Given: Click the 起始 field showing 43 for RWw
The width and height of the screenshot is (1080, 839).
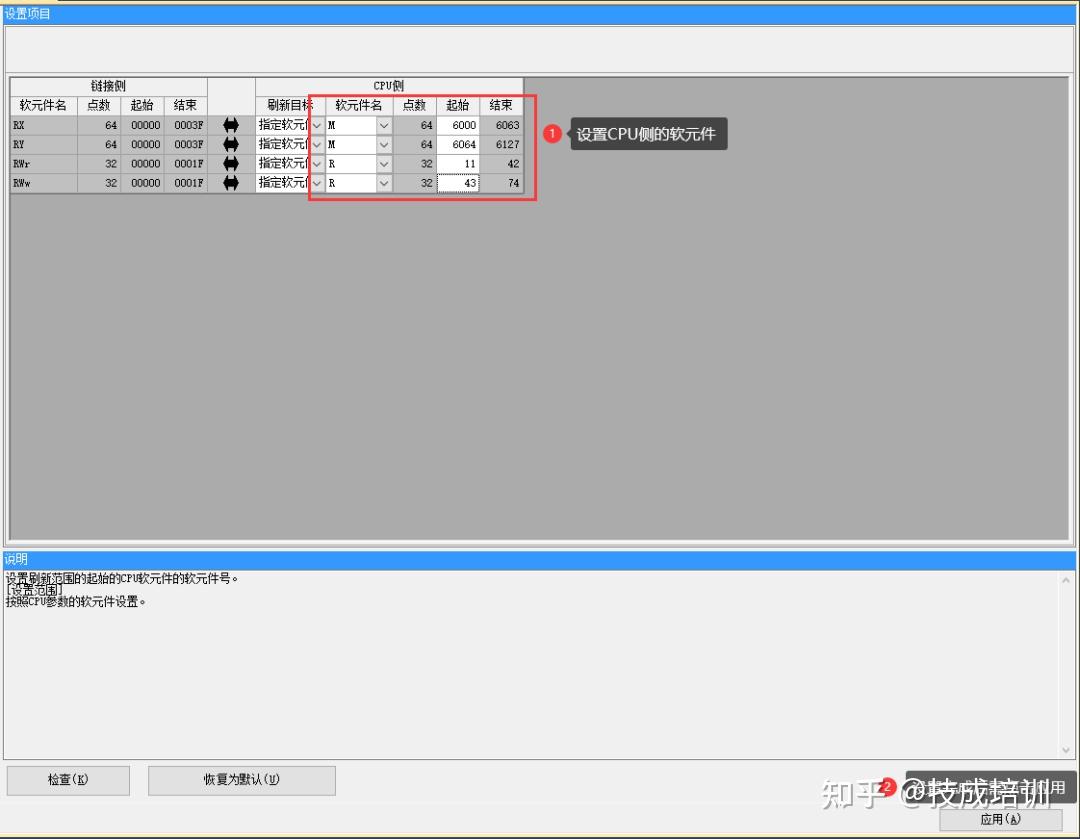Looking at the screenshot, I should 457,182.
